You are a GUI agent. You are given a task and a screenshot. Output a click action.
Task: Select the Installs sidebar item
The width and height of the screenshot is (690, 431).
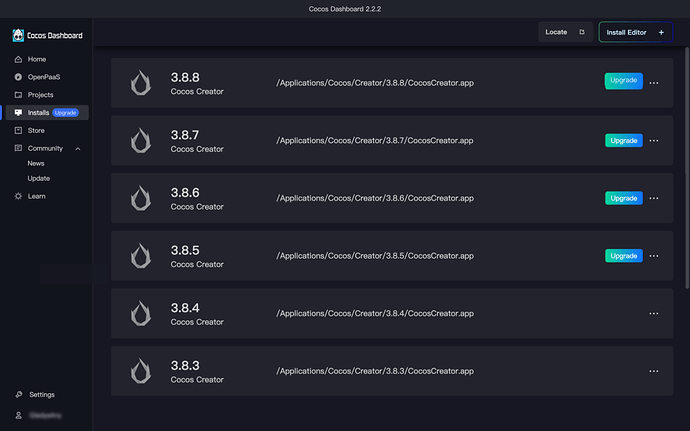pyautogui.click(x=47, y=113)
